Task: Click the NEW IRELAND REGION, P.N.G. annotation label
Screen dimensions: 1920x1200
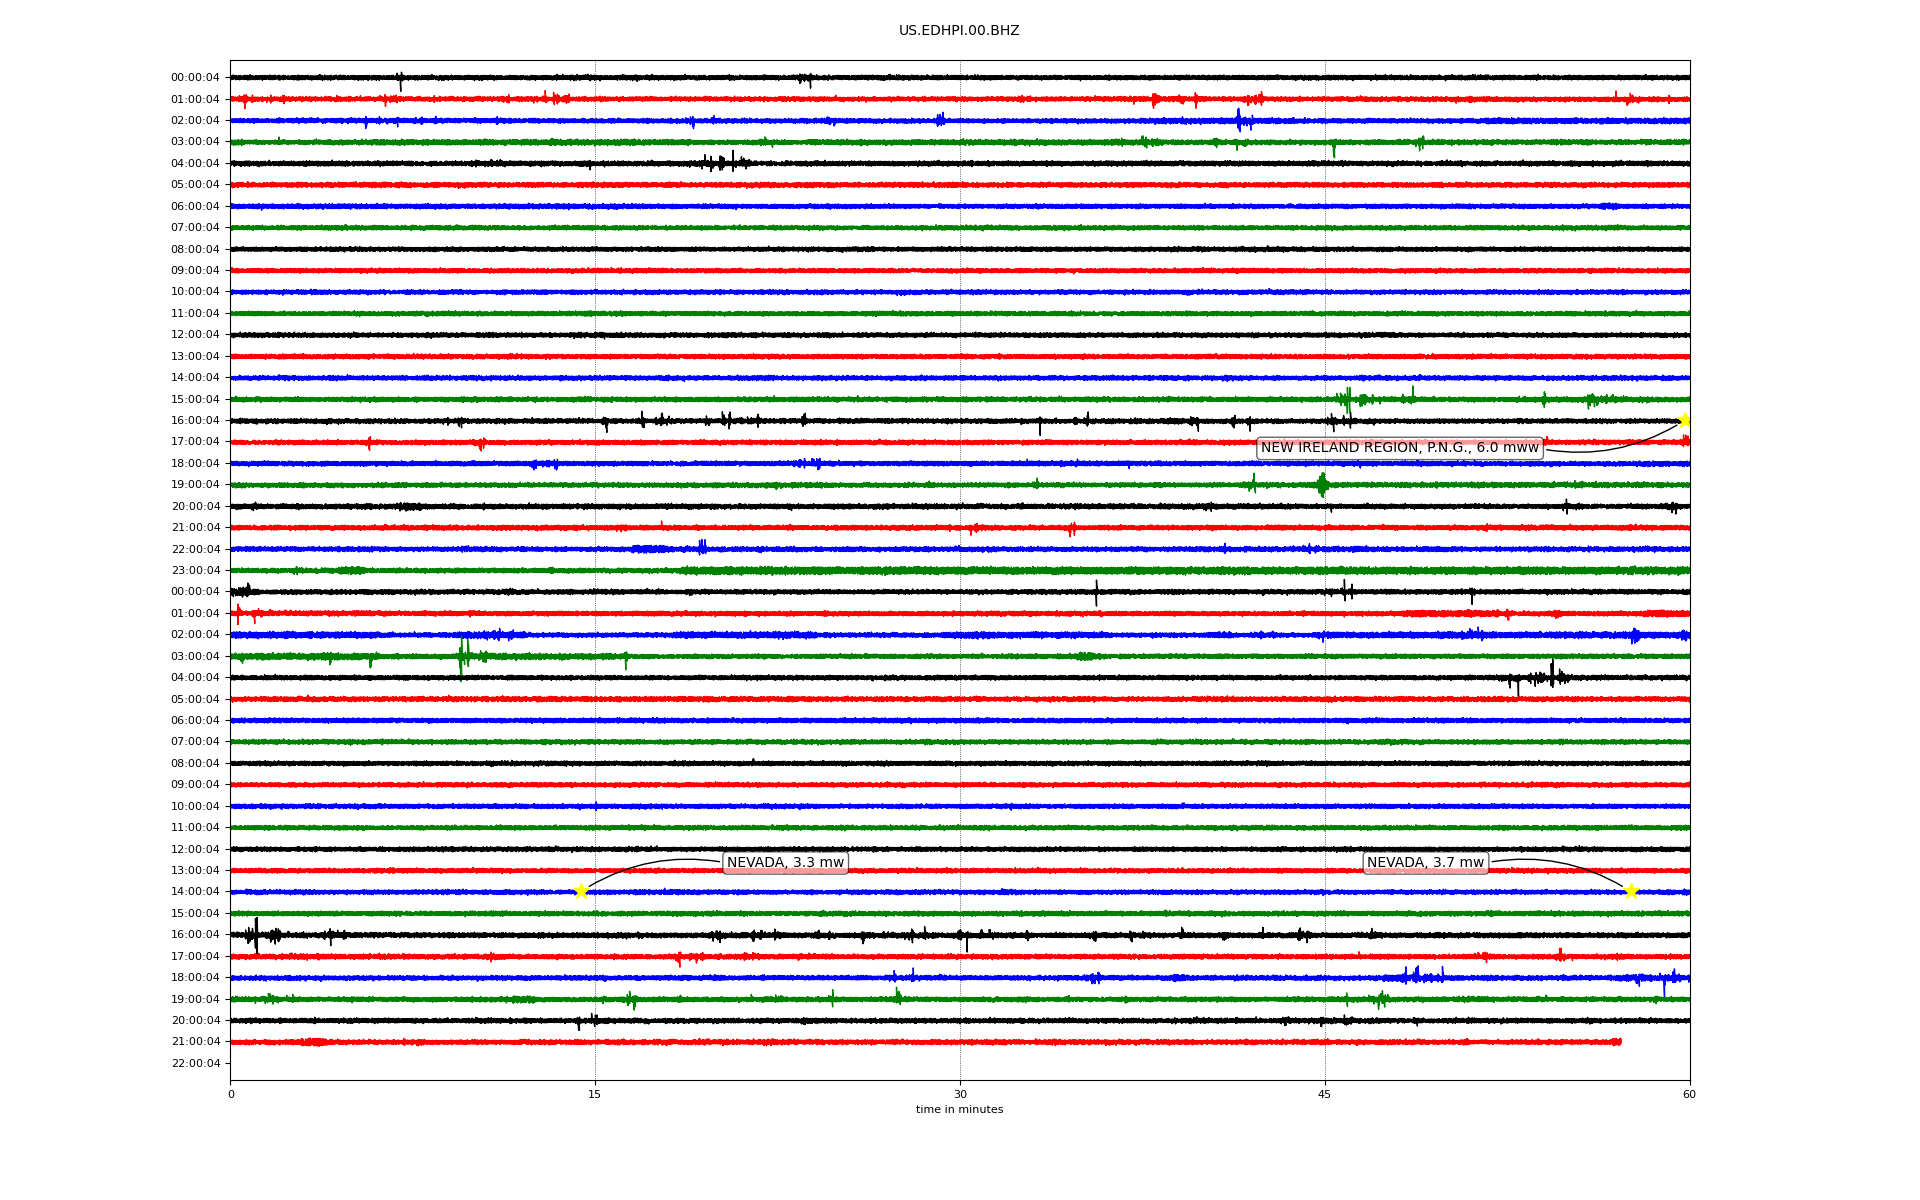Action: (1399, 448)
